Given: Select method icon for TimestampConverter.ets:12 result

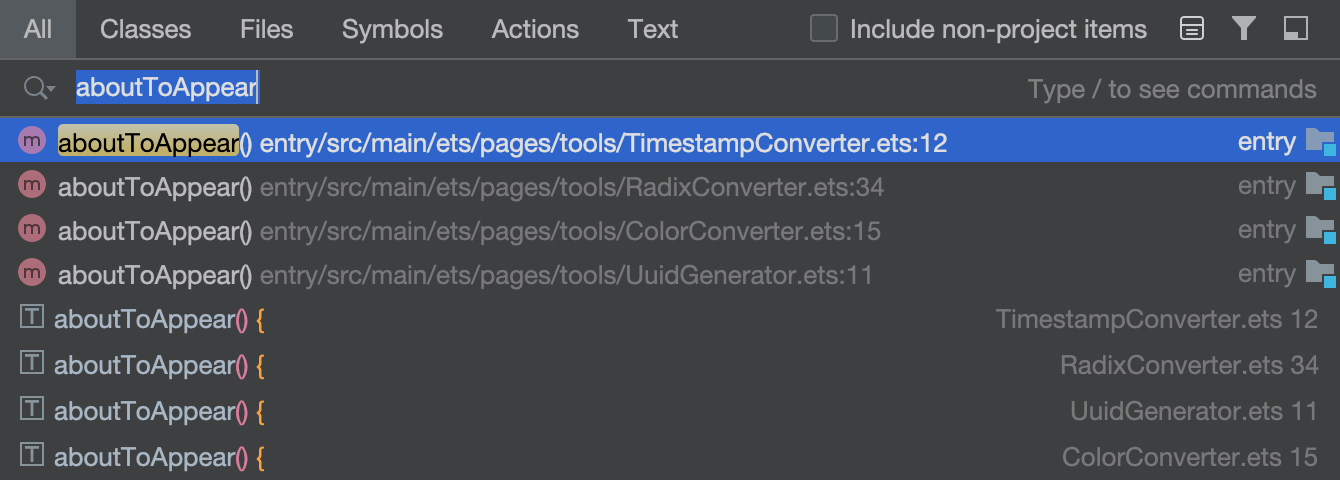Looking at the screenshot, I should click(33, 141).
